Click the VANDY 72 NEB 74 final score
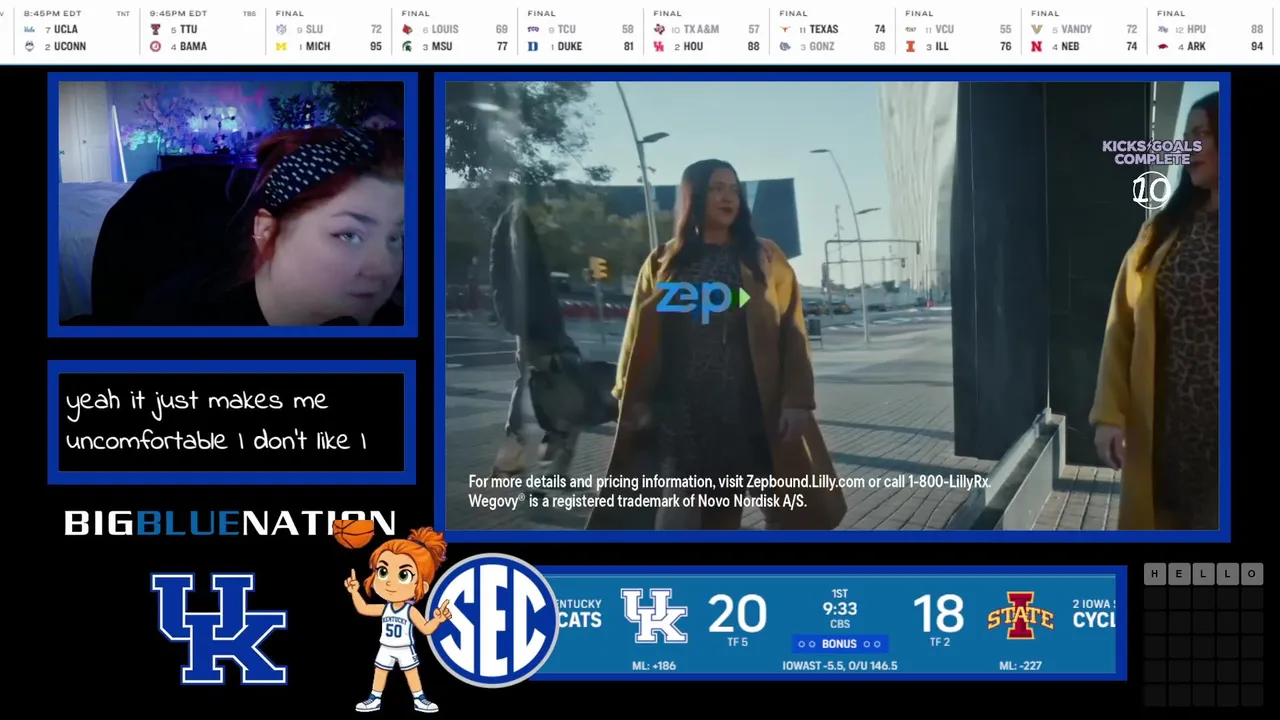The width and height of the screenshot is (1280, 720). pyautogui.click(x=1085, y=31)
